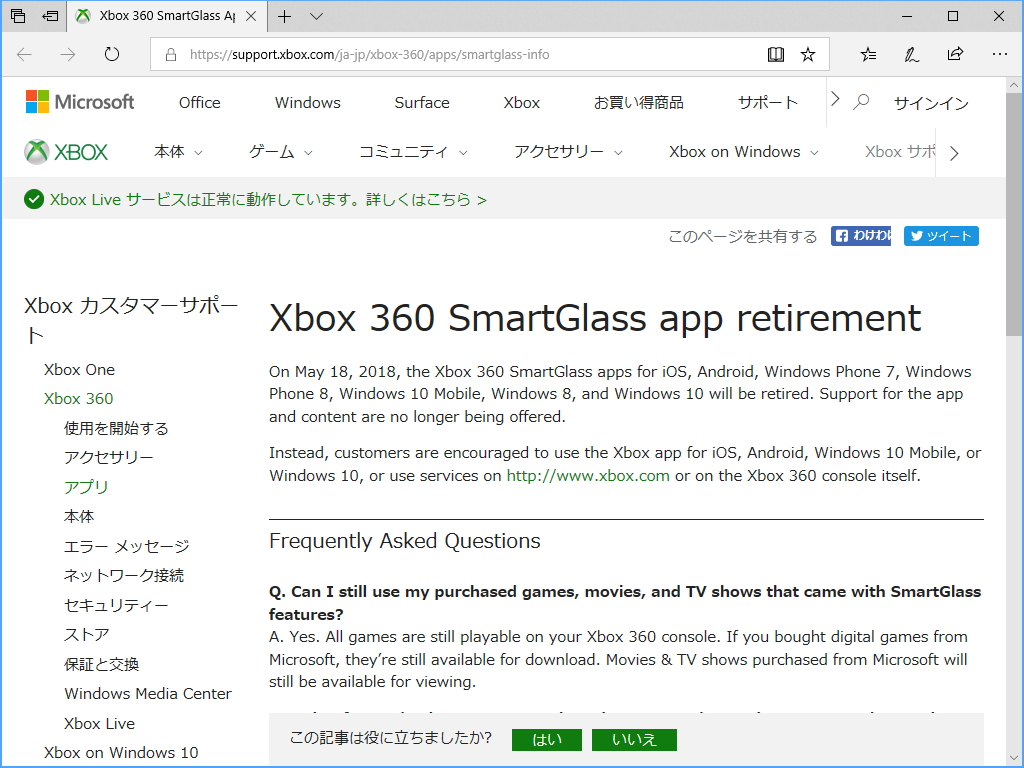Click Xbox カスタマーサポート heading link
This screenshot has height=768, width=1024.
(x=131, y=319)
